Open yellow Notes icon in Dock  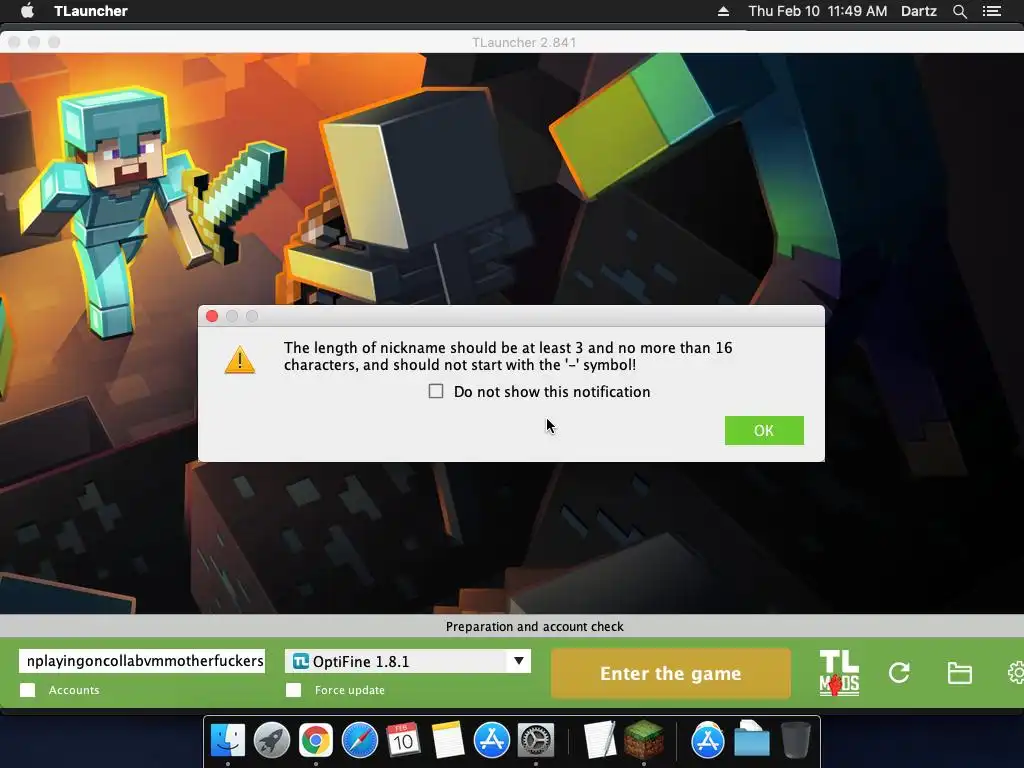(447, 741)
